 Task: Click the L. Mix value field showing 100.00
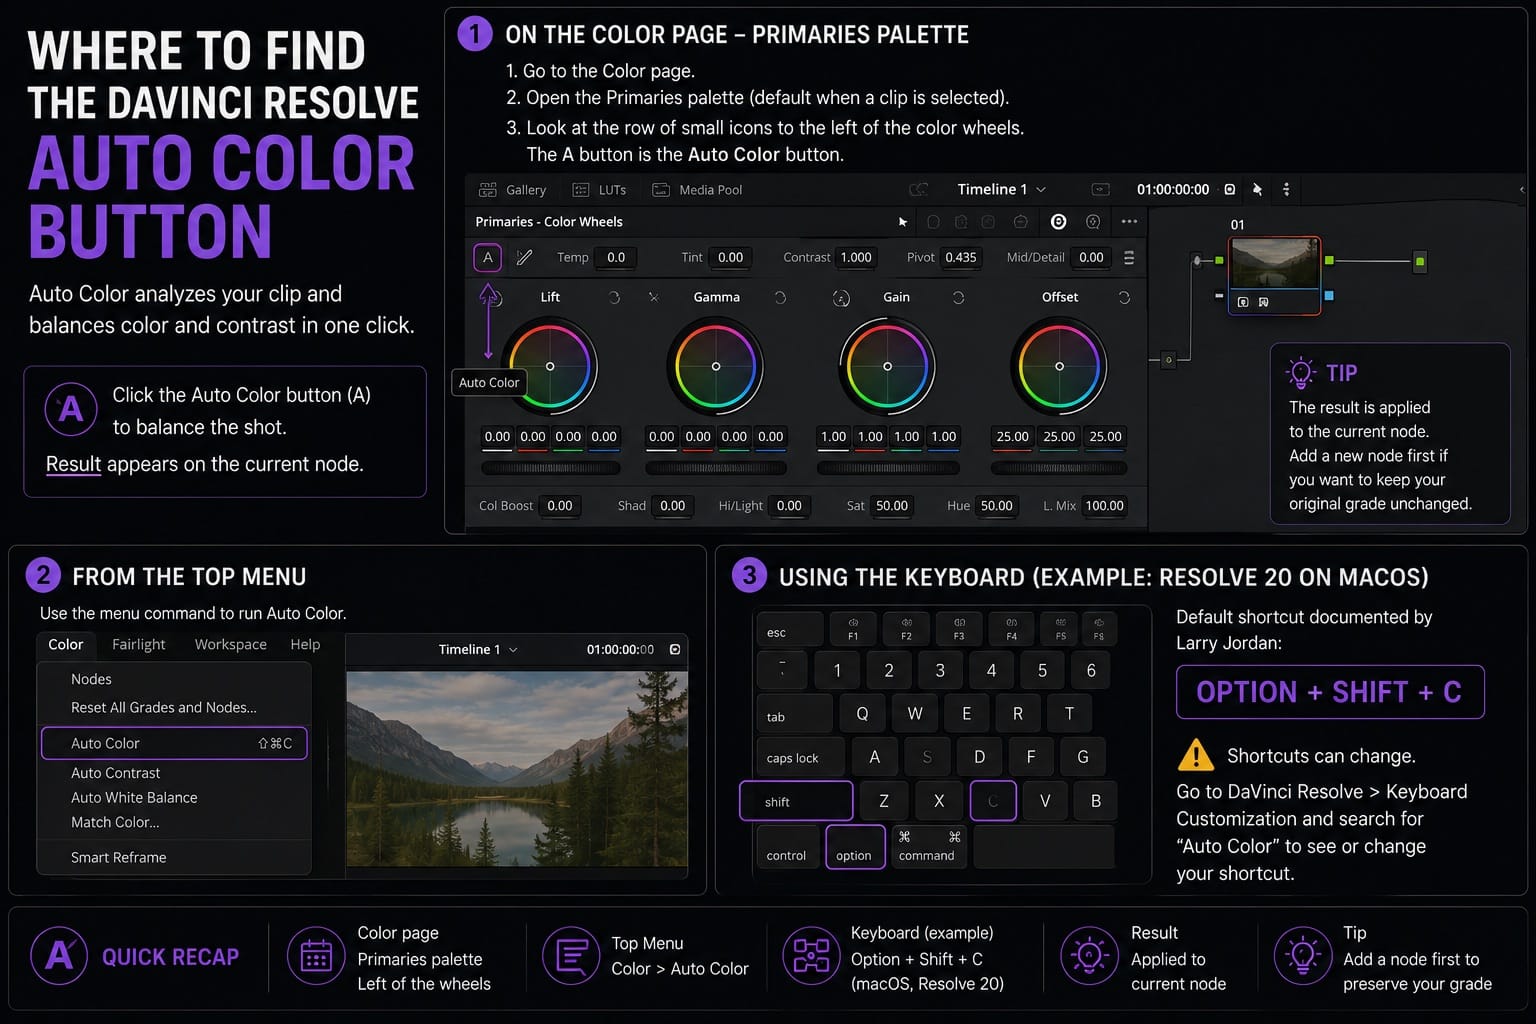tap(1104, 506)
